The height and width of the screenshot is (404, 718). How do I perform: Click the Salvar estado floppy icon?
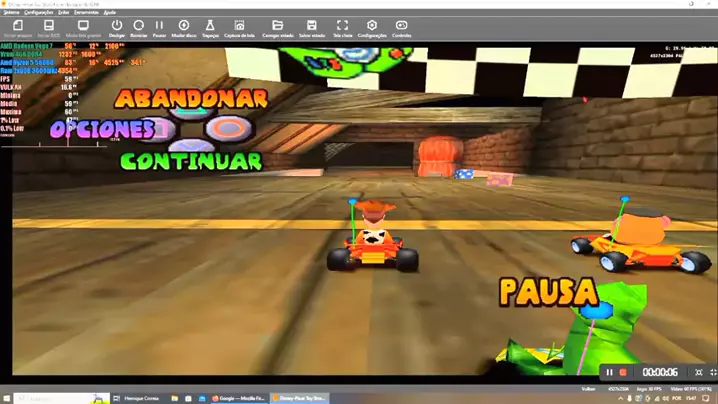[312, 26]
